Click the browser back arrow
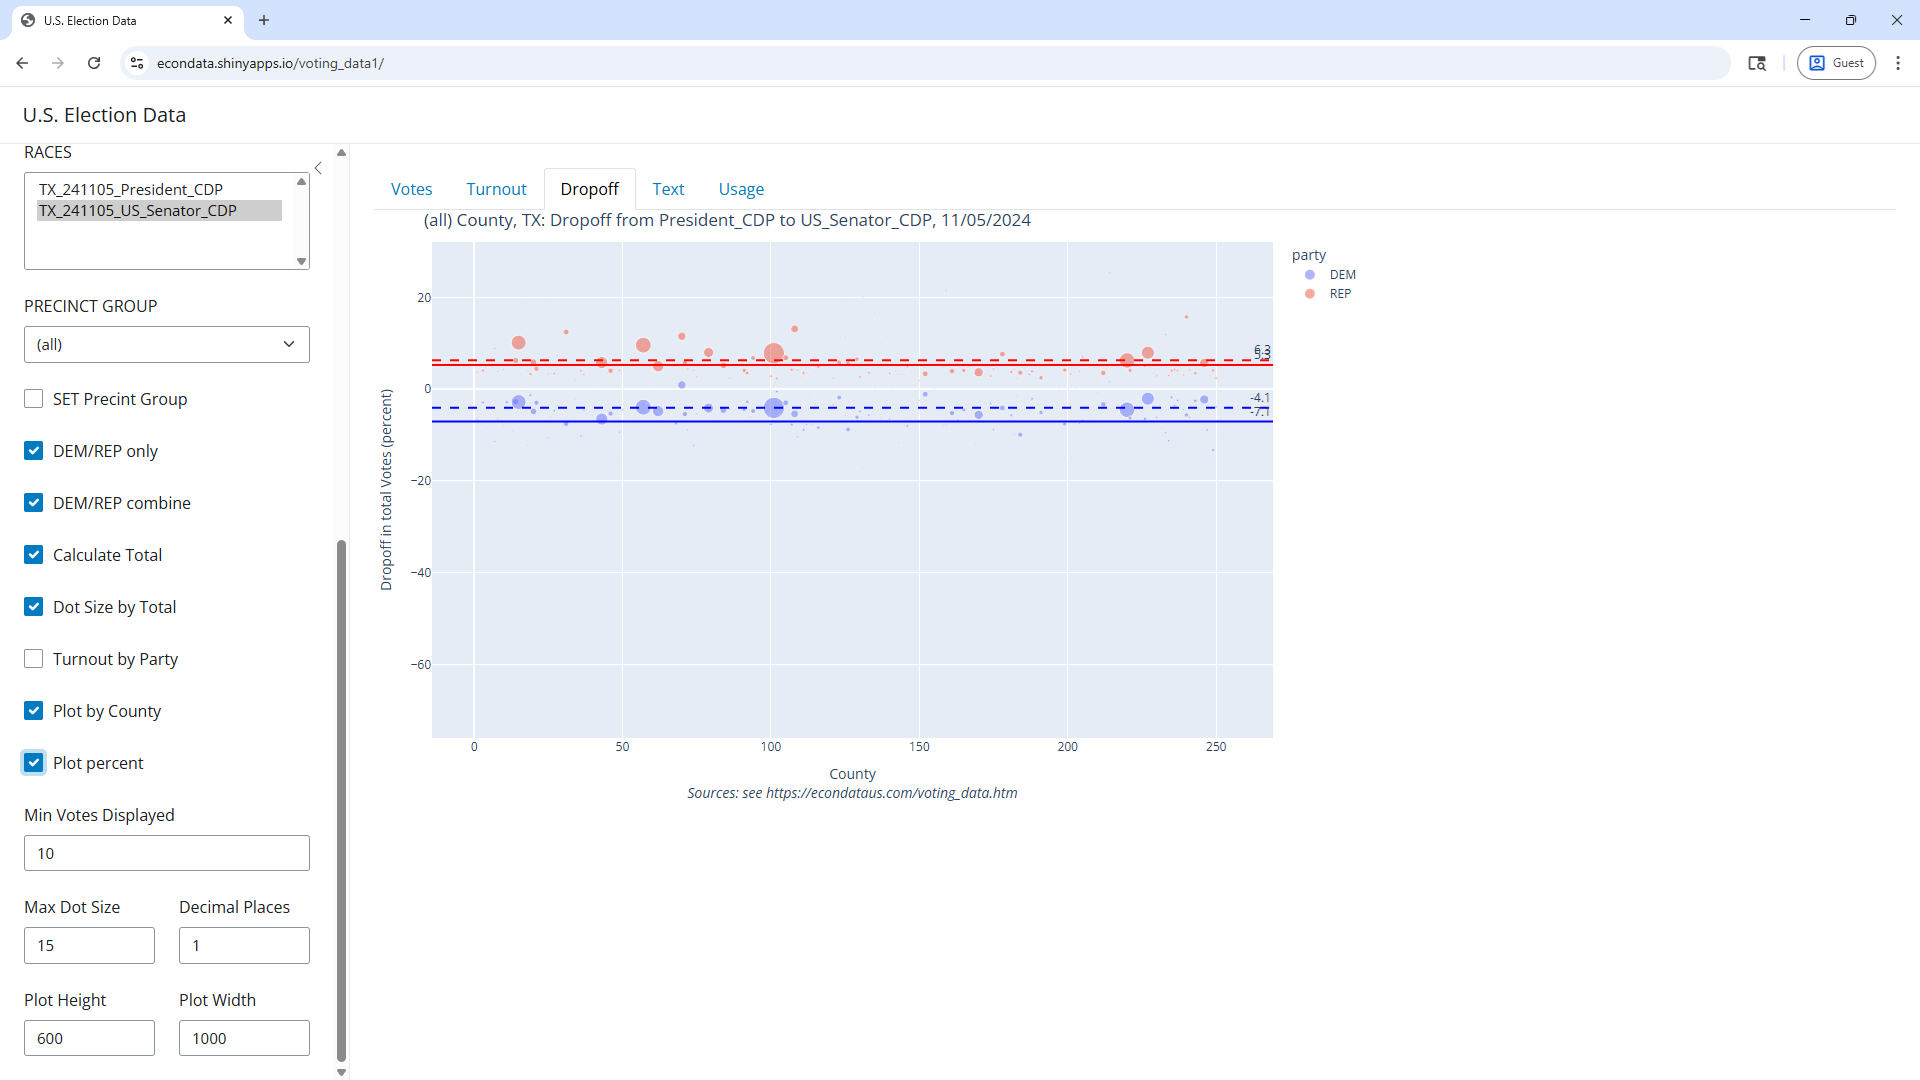This screenshot has width=1920, height=1080. pyautogui.click(x=22, y=63)
